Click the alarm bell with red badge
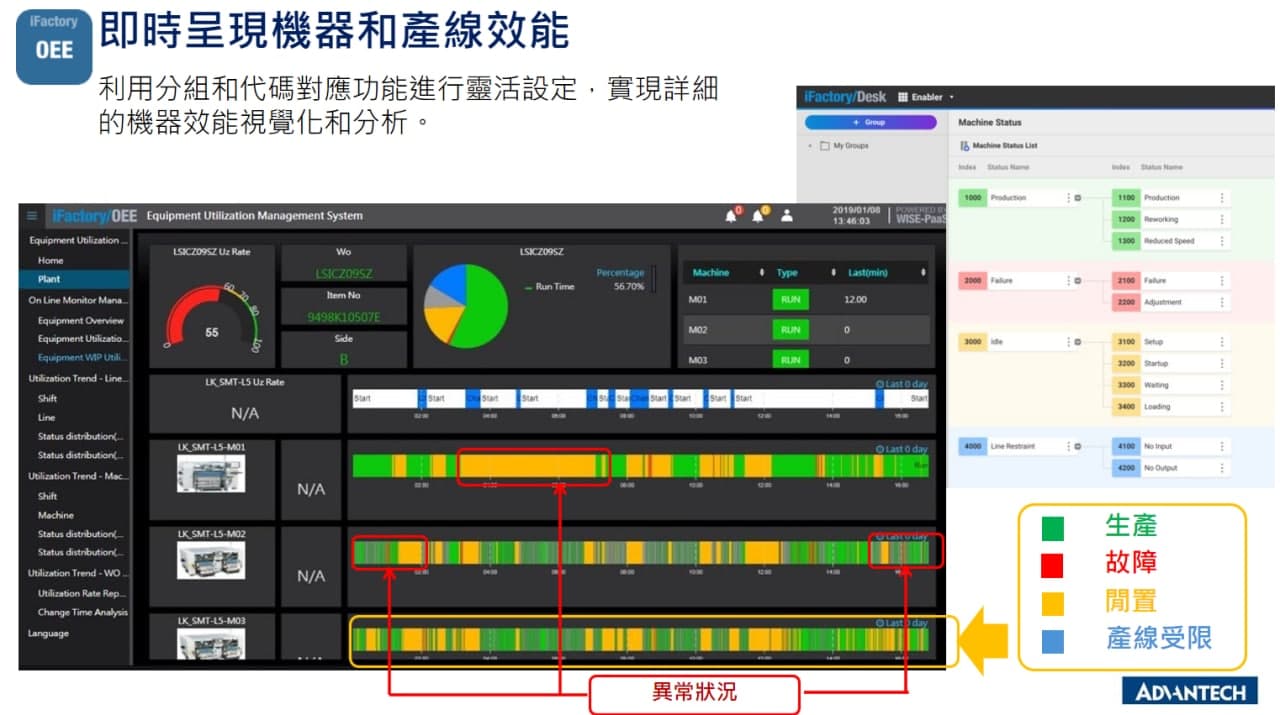 731,216
